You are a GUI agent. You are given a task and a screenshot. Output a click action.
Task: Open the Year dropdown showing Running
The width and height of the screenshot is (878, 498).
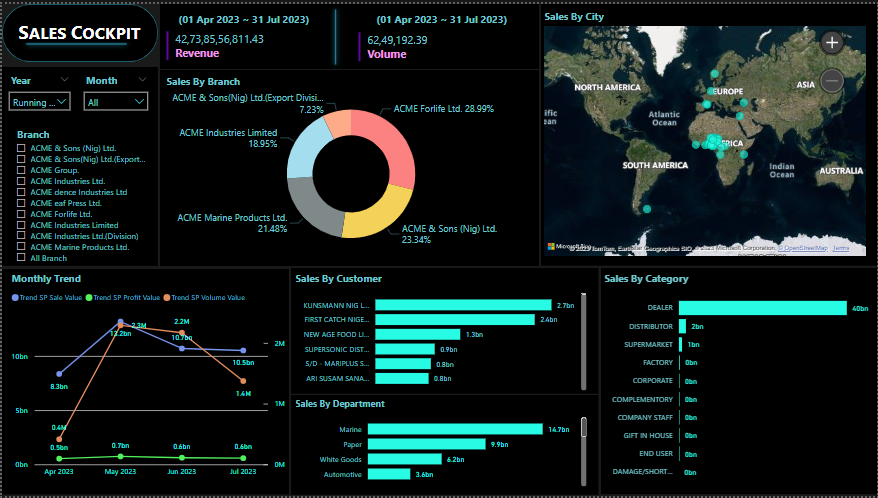[40, 102]
